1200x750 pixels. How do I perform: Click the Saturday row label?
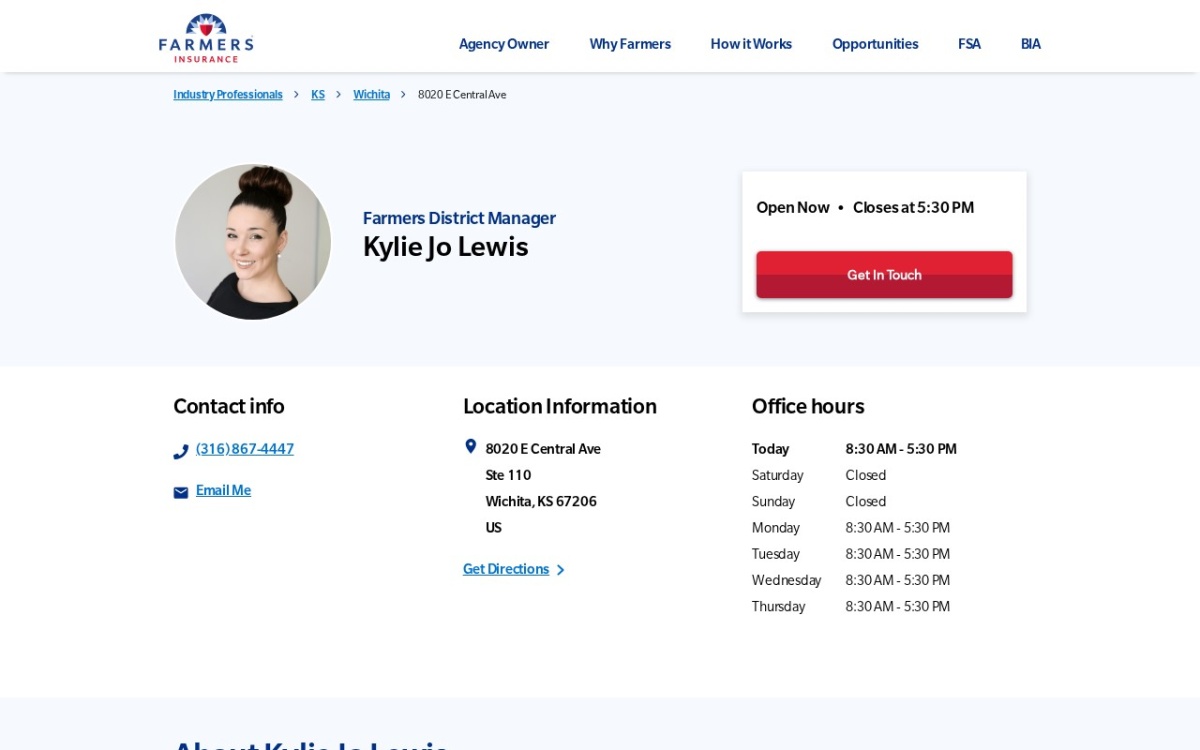(x=778, y=476)
